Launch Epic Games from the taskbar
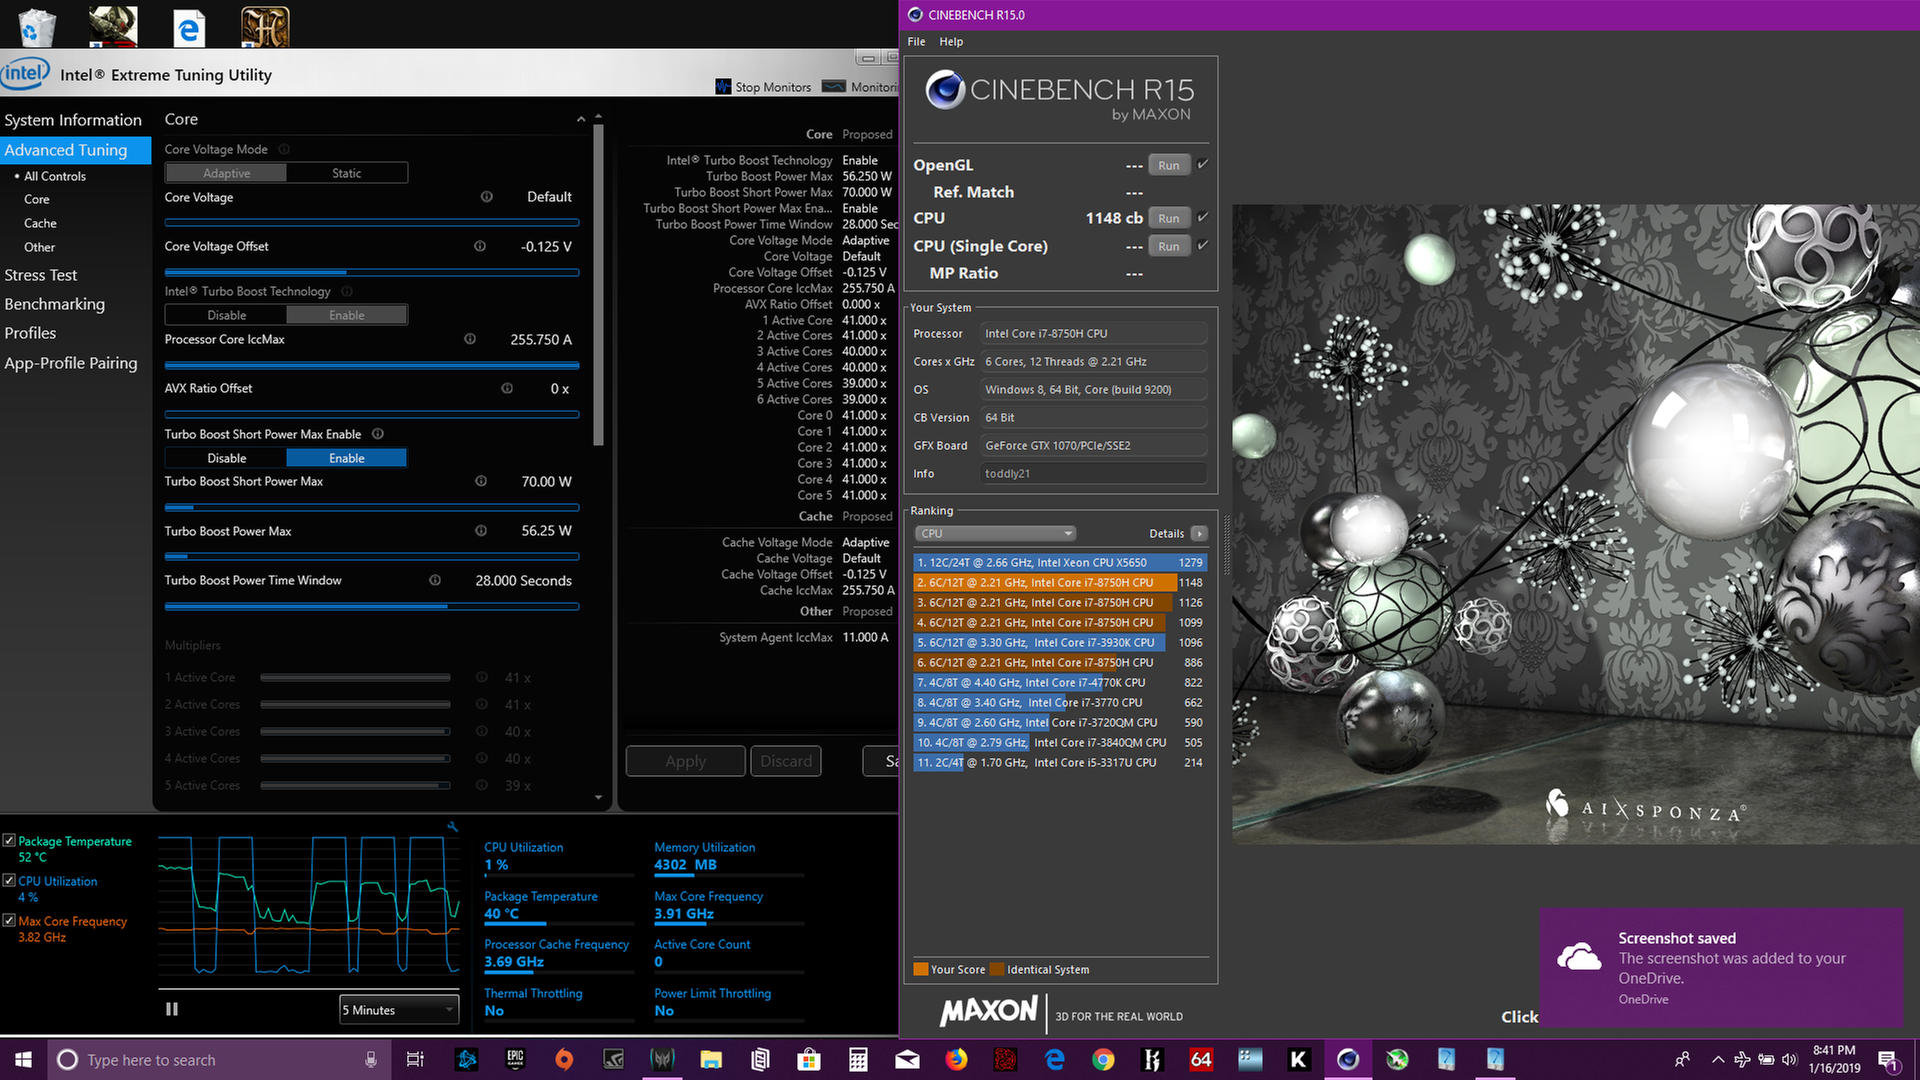Screen dimensions: 1920x1080 (x=515, y=1059)
